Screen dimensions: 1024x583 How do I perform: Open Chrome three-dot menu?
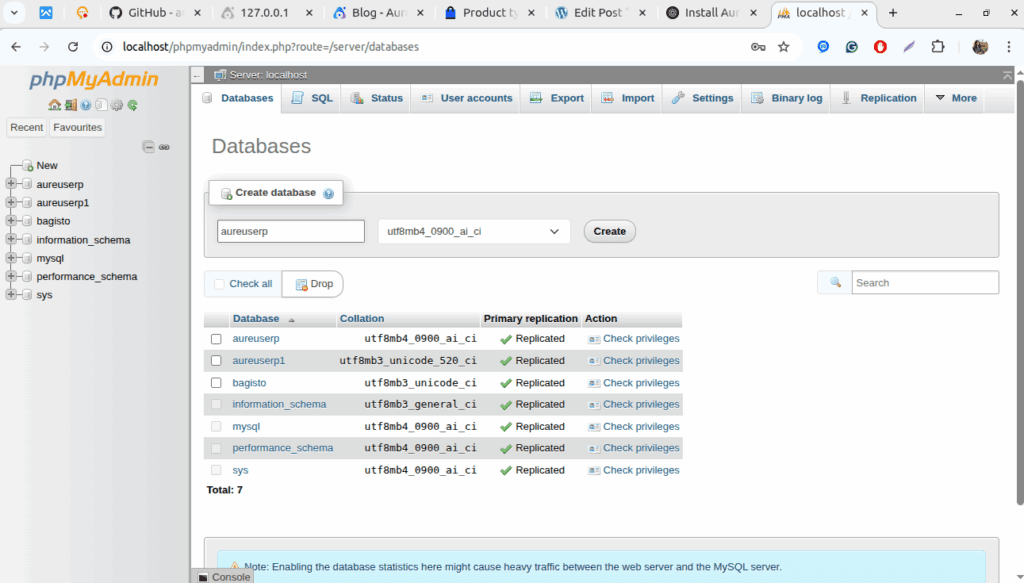[1008, 47]
